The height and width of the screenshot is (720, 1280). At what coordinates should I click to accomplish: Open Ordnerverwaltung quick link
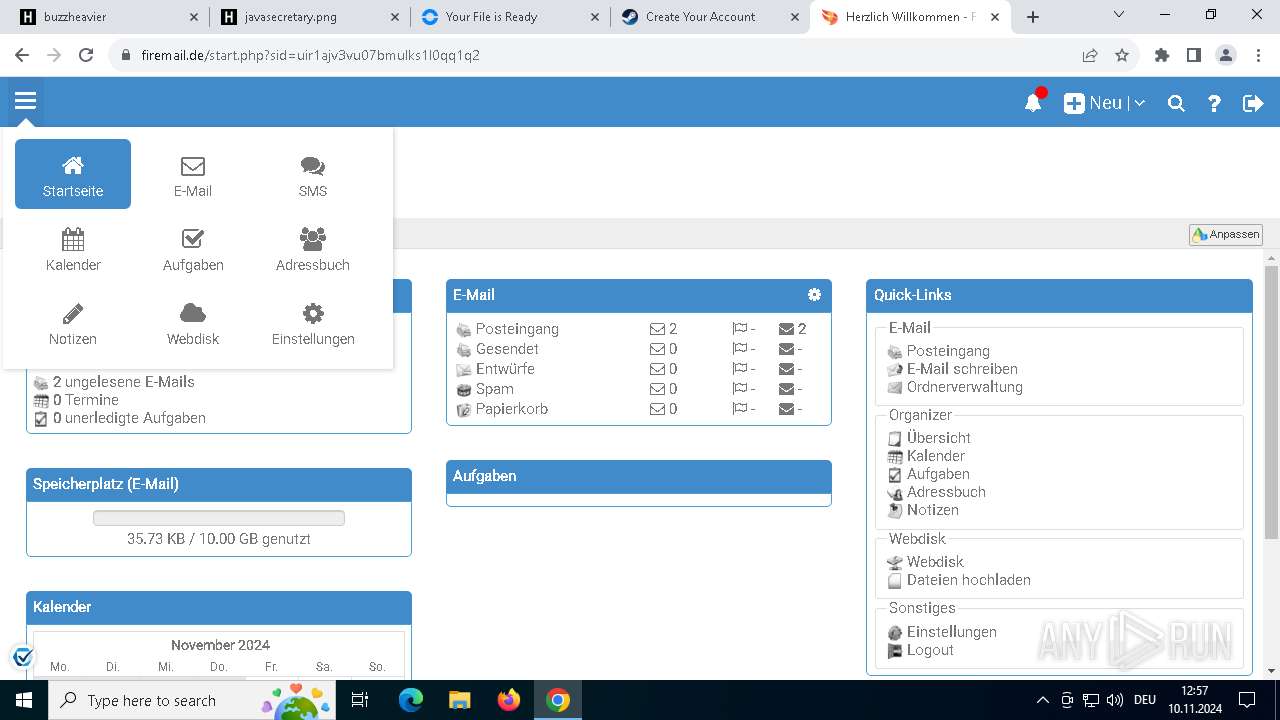tap(964, 387)
